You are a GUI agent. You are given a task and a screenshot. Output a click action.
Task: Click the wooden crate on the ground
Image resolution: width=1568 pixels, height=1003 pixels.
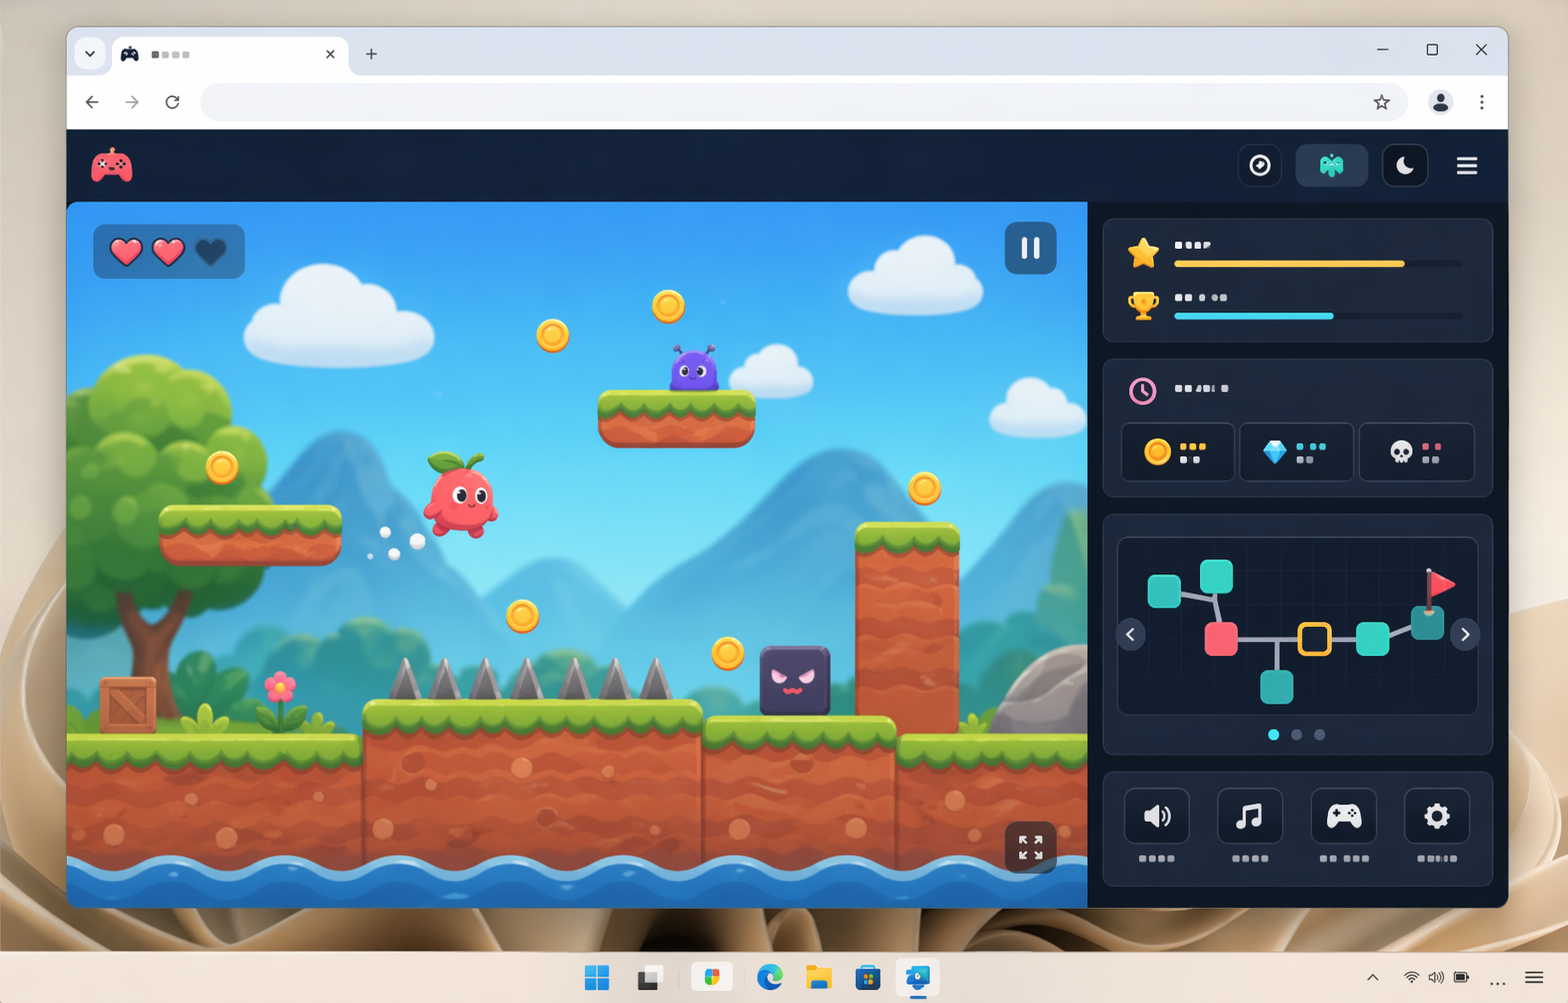coord(128,705)
